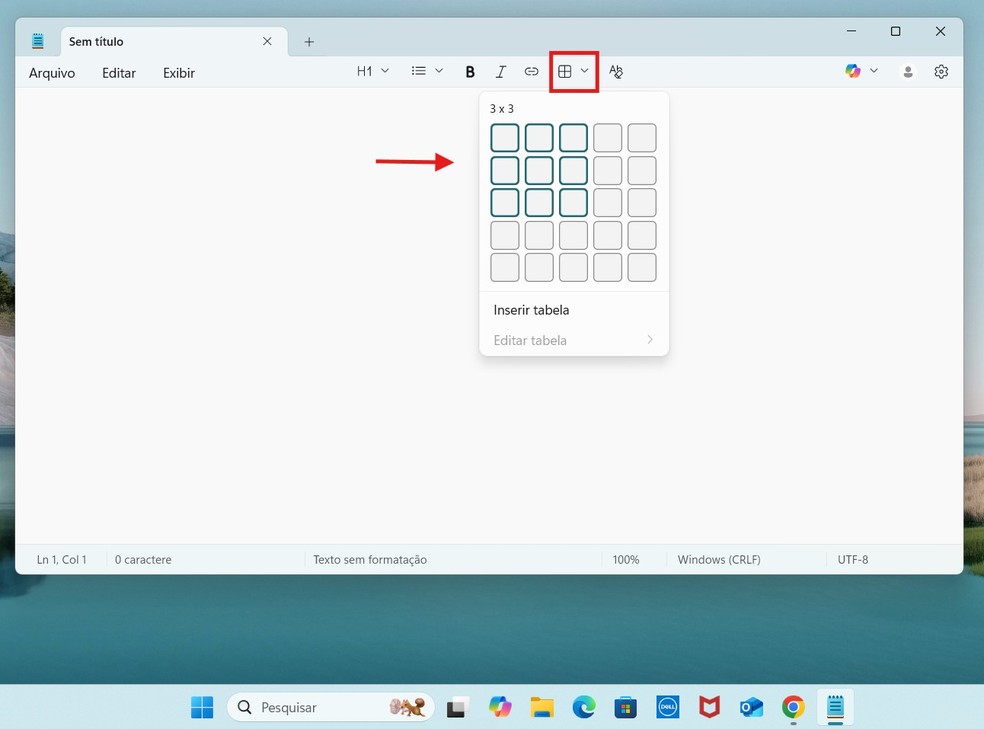This screenshot has width=984, height=729.
Task: Clear formatting with the Ab eraser icon
Action: [x=616, y=72]
